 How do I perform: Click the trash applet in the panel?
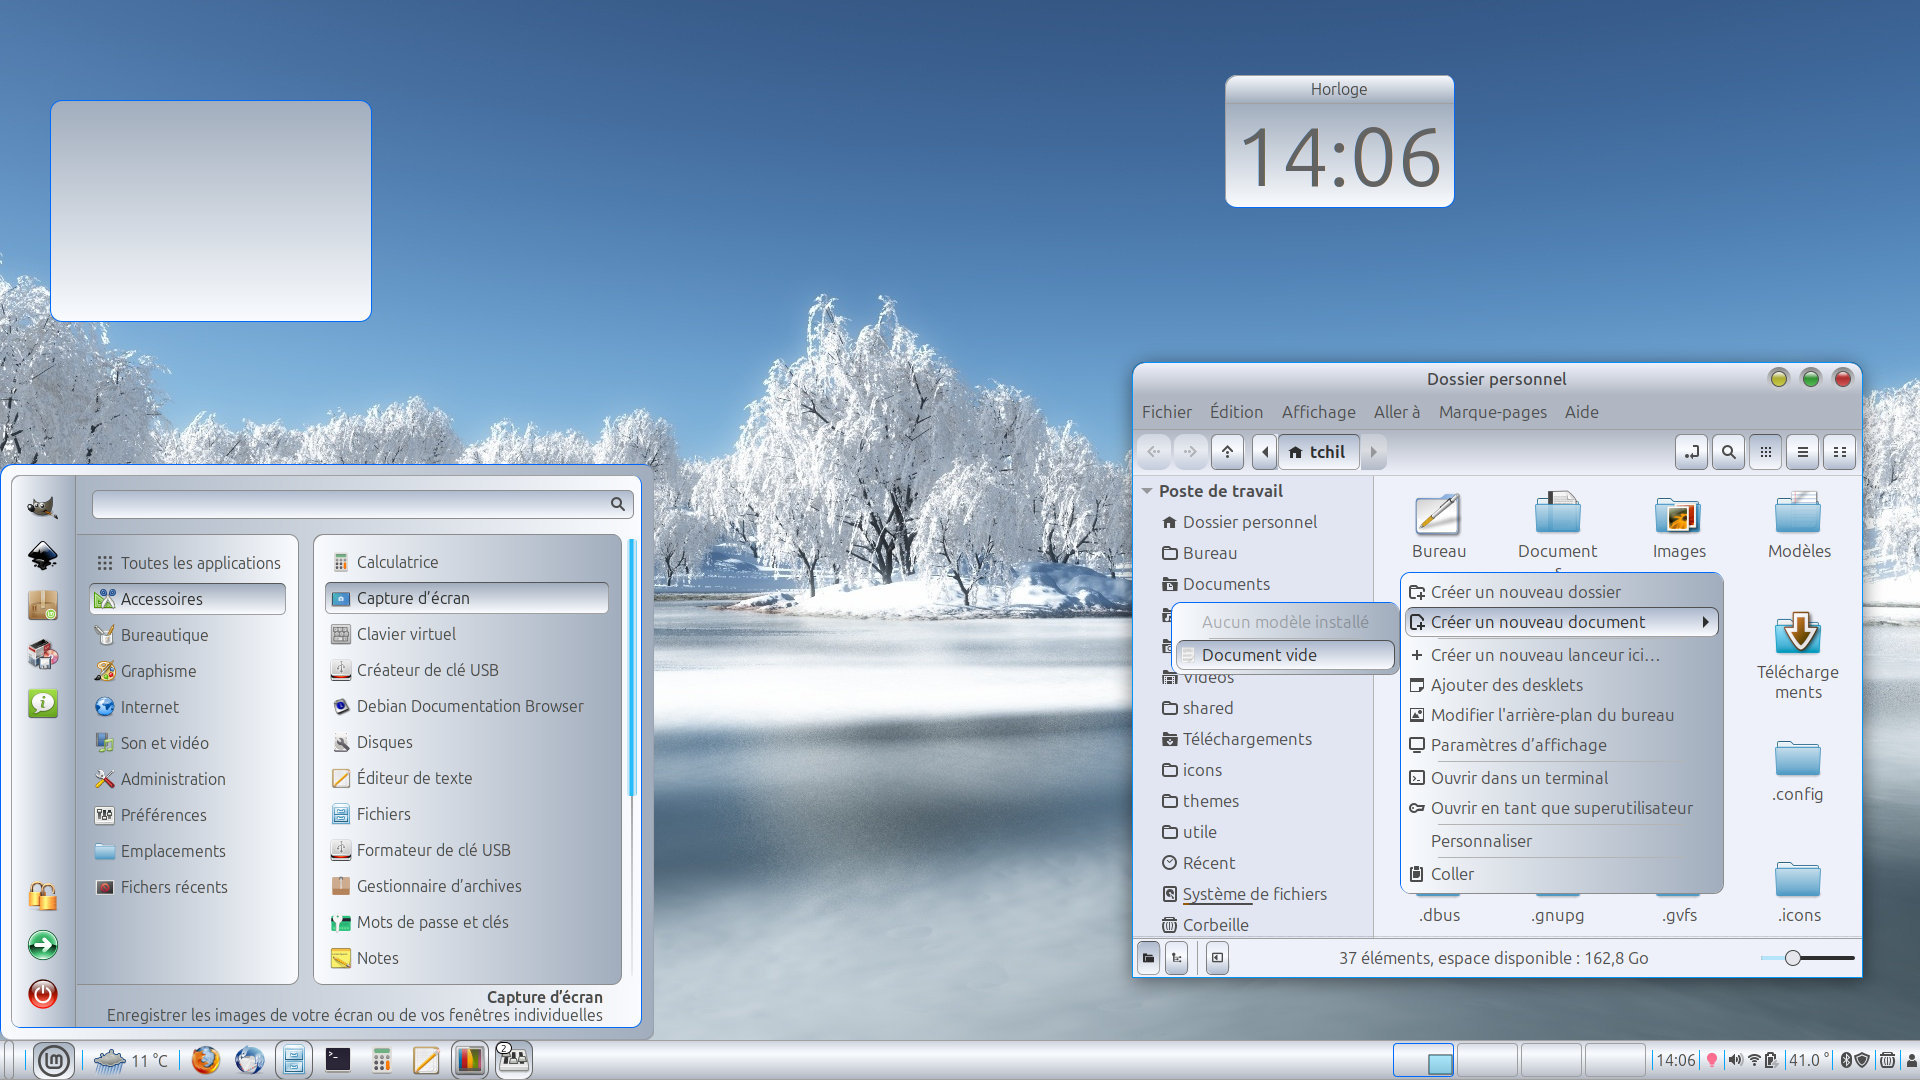(1887, 1060)
